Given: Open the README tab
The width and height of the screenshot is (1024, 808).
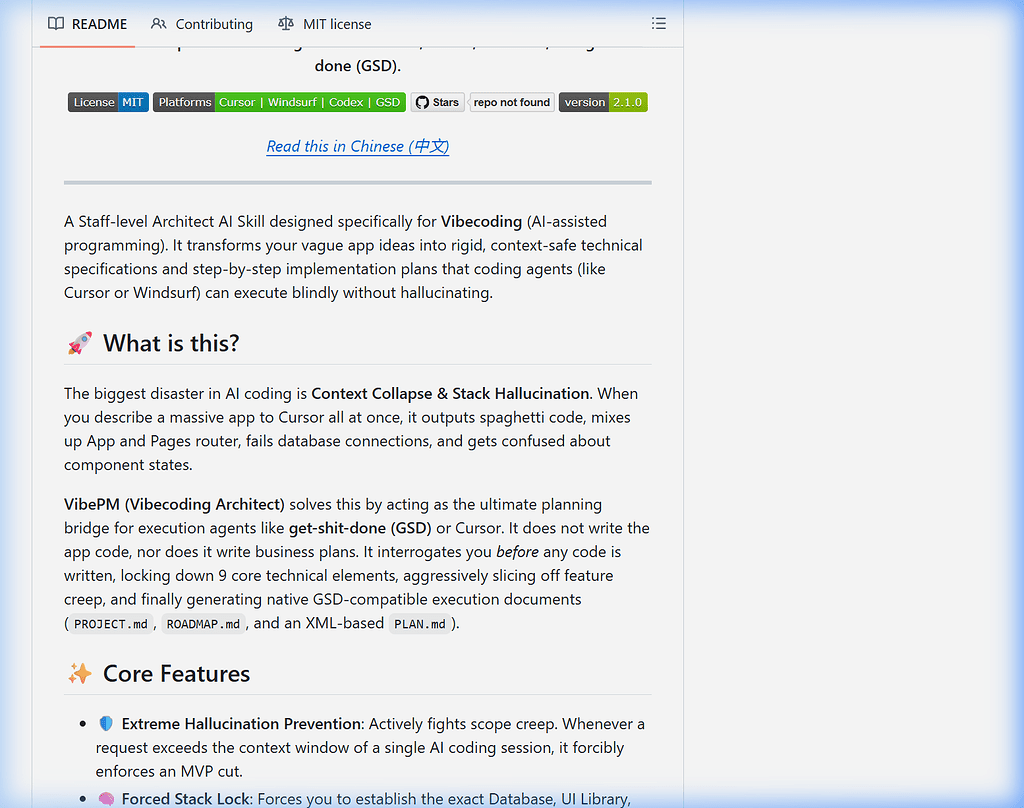Looking at the screenshot, I should click(88, 24).
